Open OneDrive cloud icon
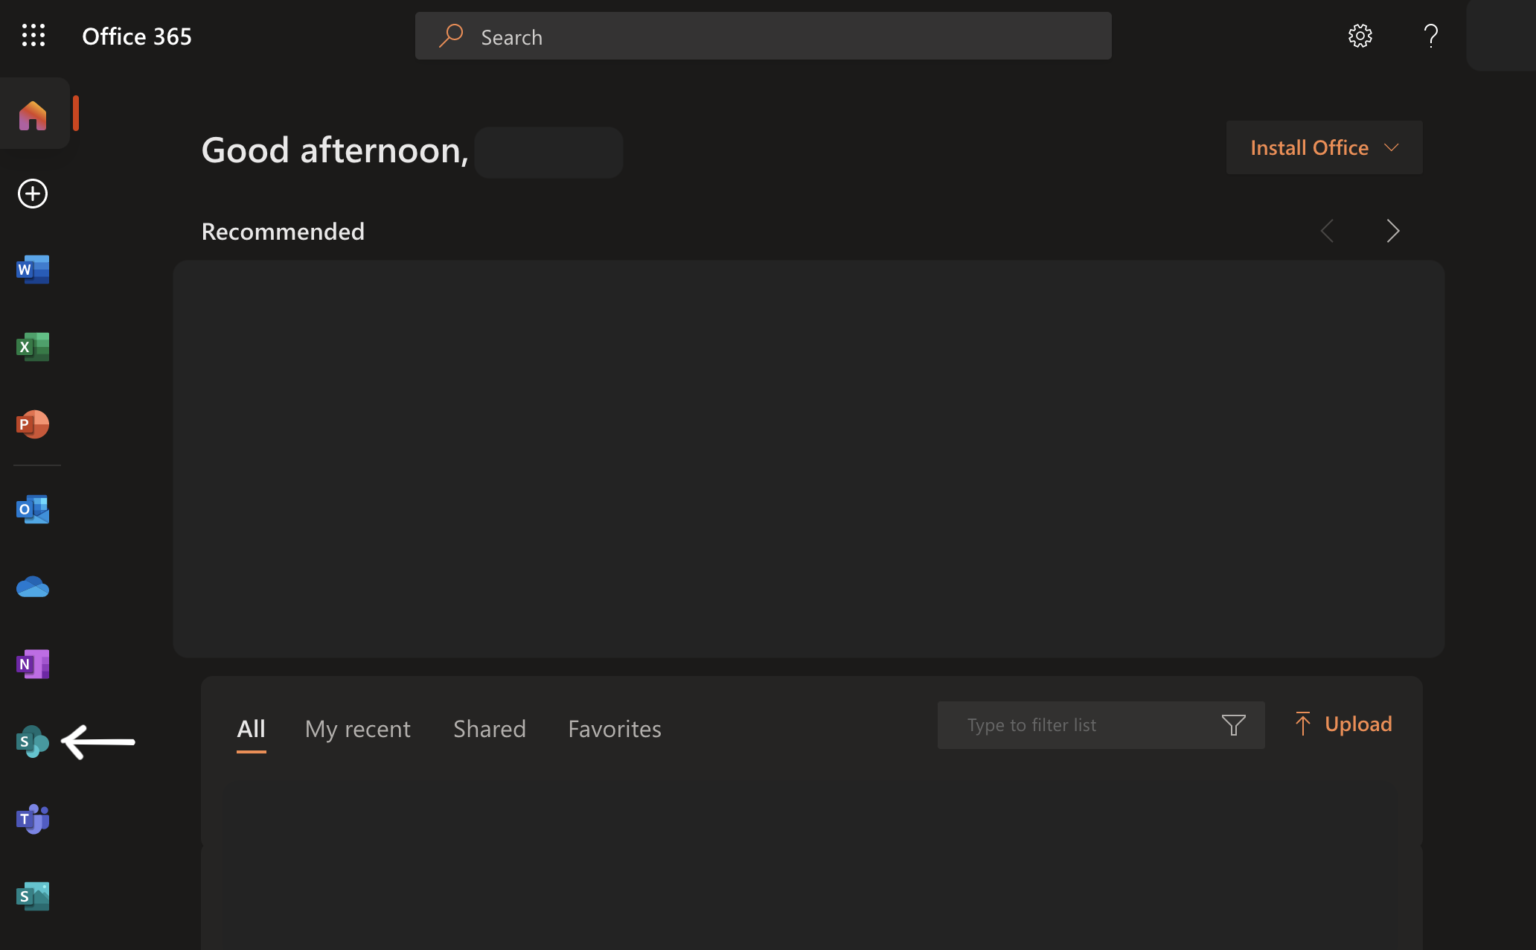This screenshot has height=950, width=1536. pyautogui.click(x=33, y=587)
